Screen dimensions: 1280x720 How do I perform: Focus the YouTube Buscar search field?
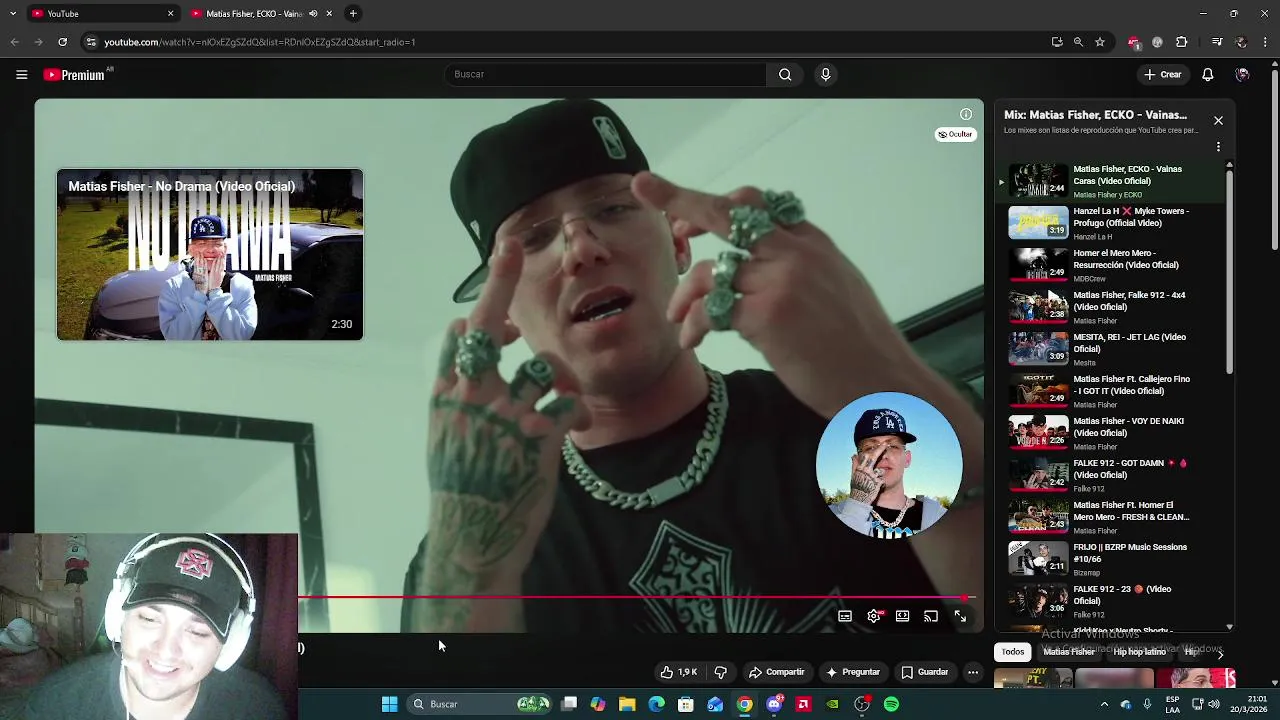pyautogui.click(x=605, y=74)
